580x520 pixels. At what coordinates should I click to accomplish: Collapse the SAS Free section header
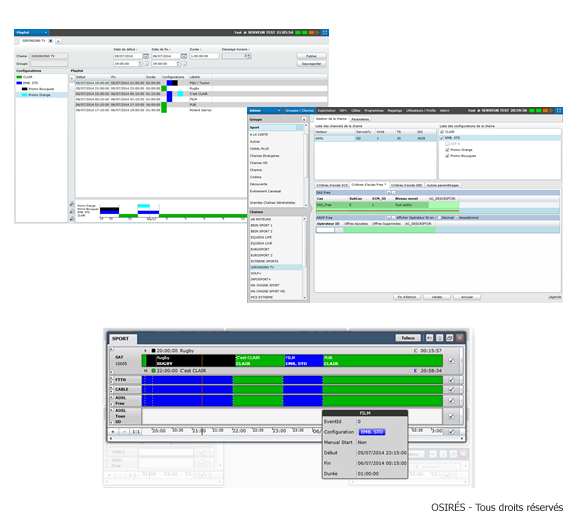[x=388, y=193]
